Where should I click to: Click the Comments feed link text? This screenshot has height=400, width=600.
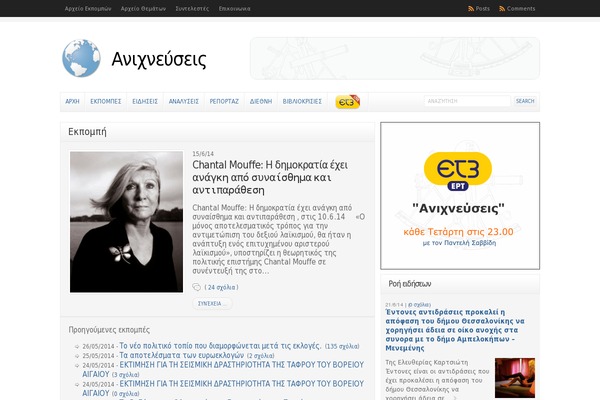pos(521,8)
